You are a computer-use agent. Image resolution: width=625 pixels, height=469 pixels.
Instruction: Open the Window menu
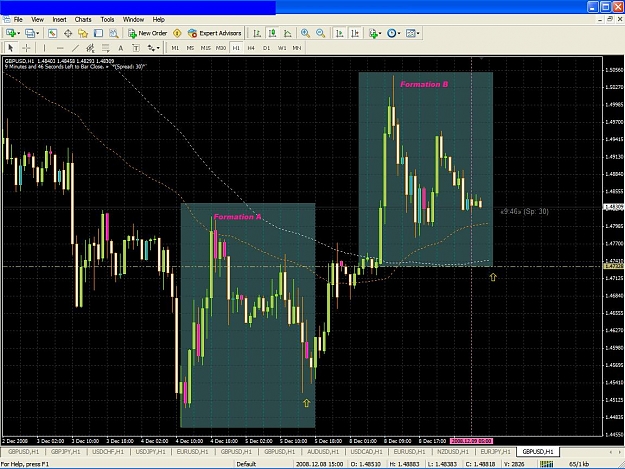point(133,19)
